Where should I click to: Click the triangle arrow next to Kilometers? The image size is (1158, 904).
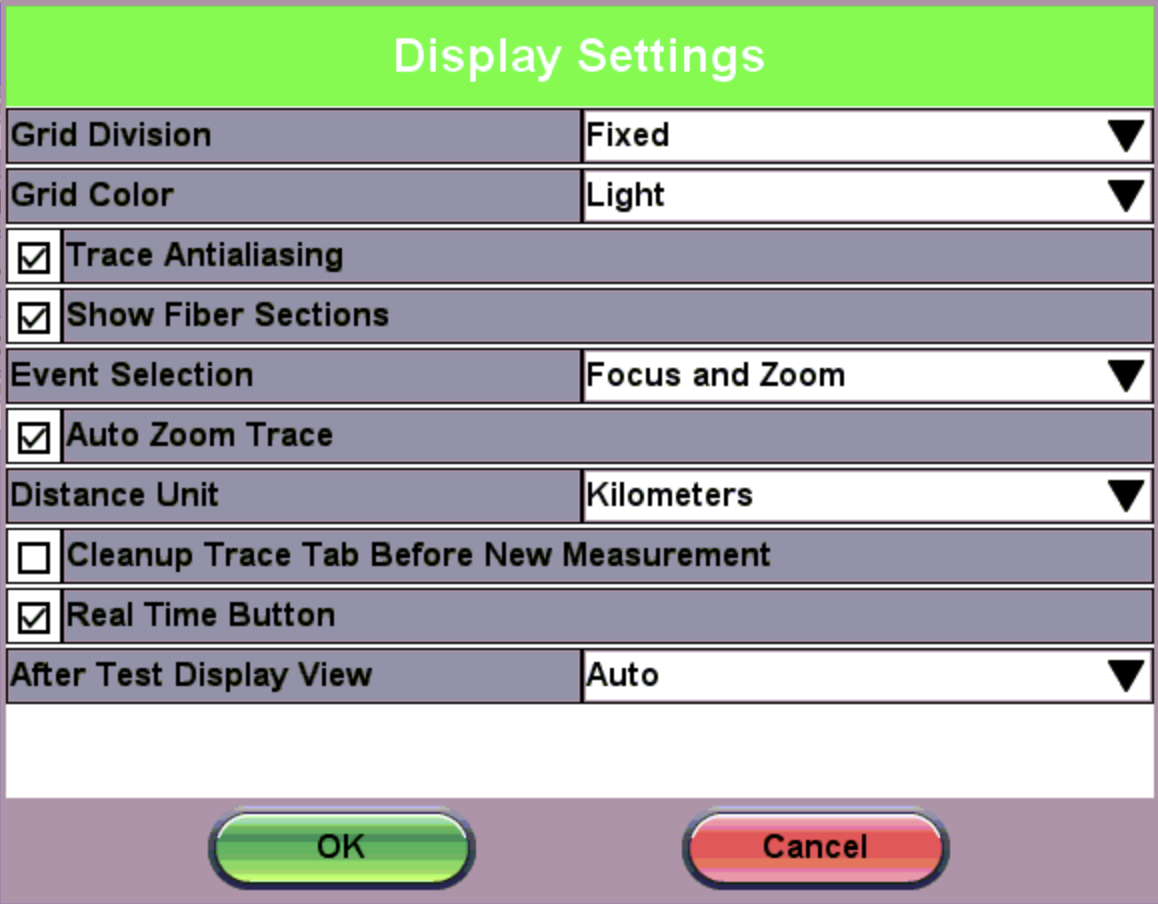(1126, 496)
